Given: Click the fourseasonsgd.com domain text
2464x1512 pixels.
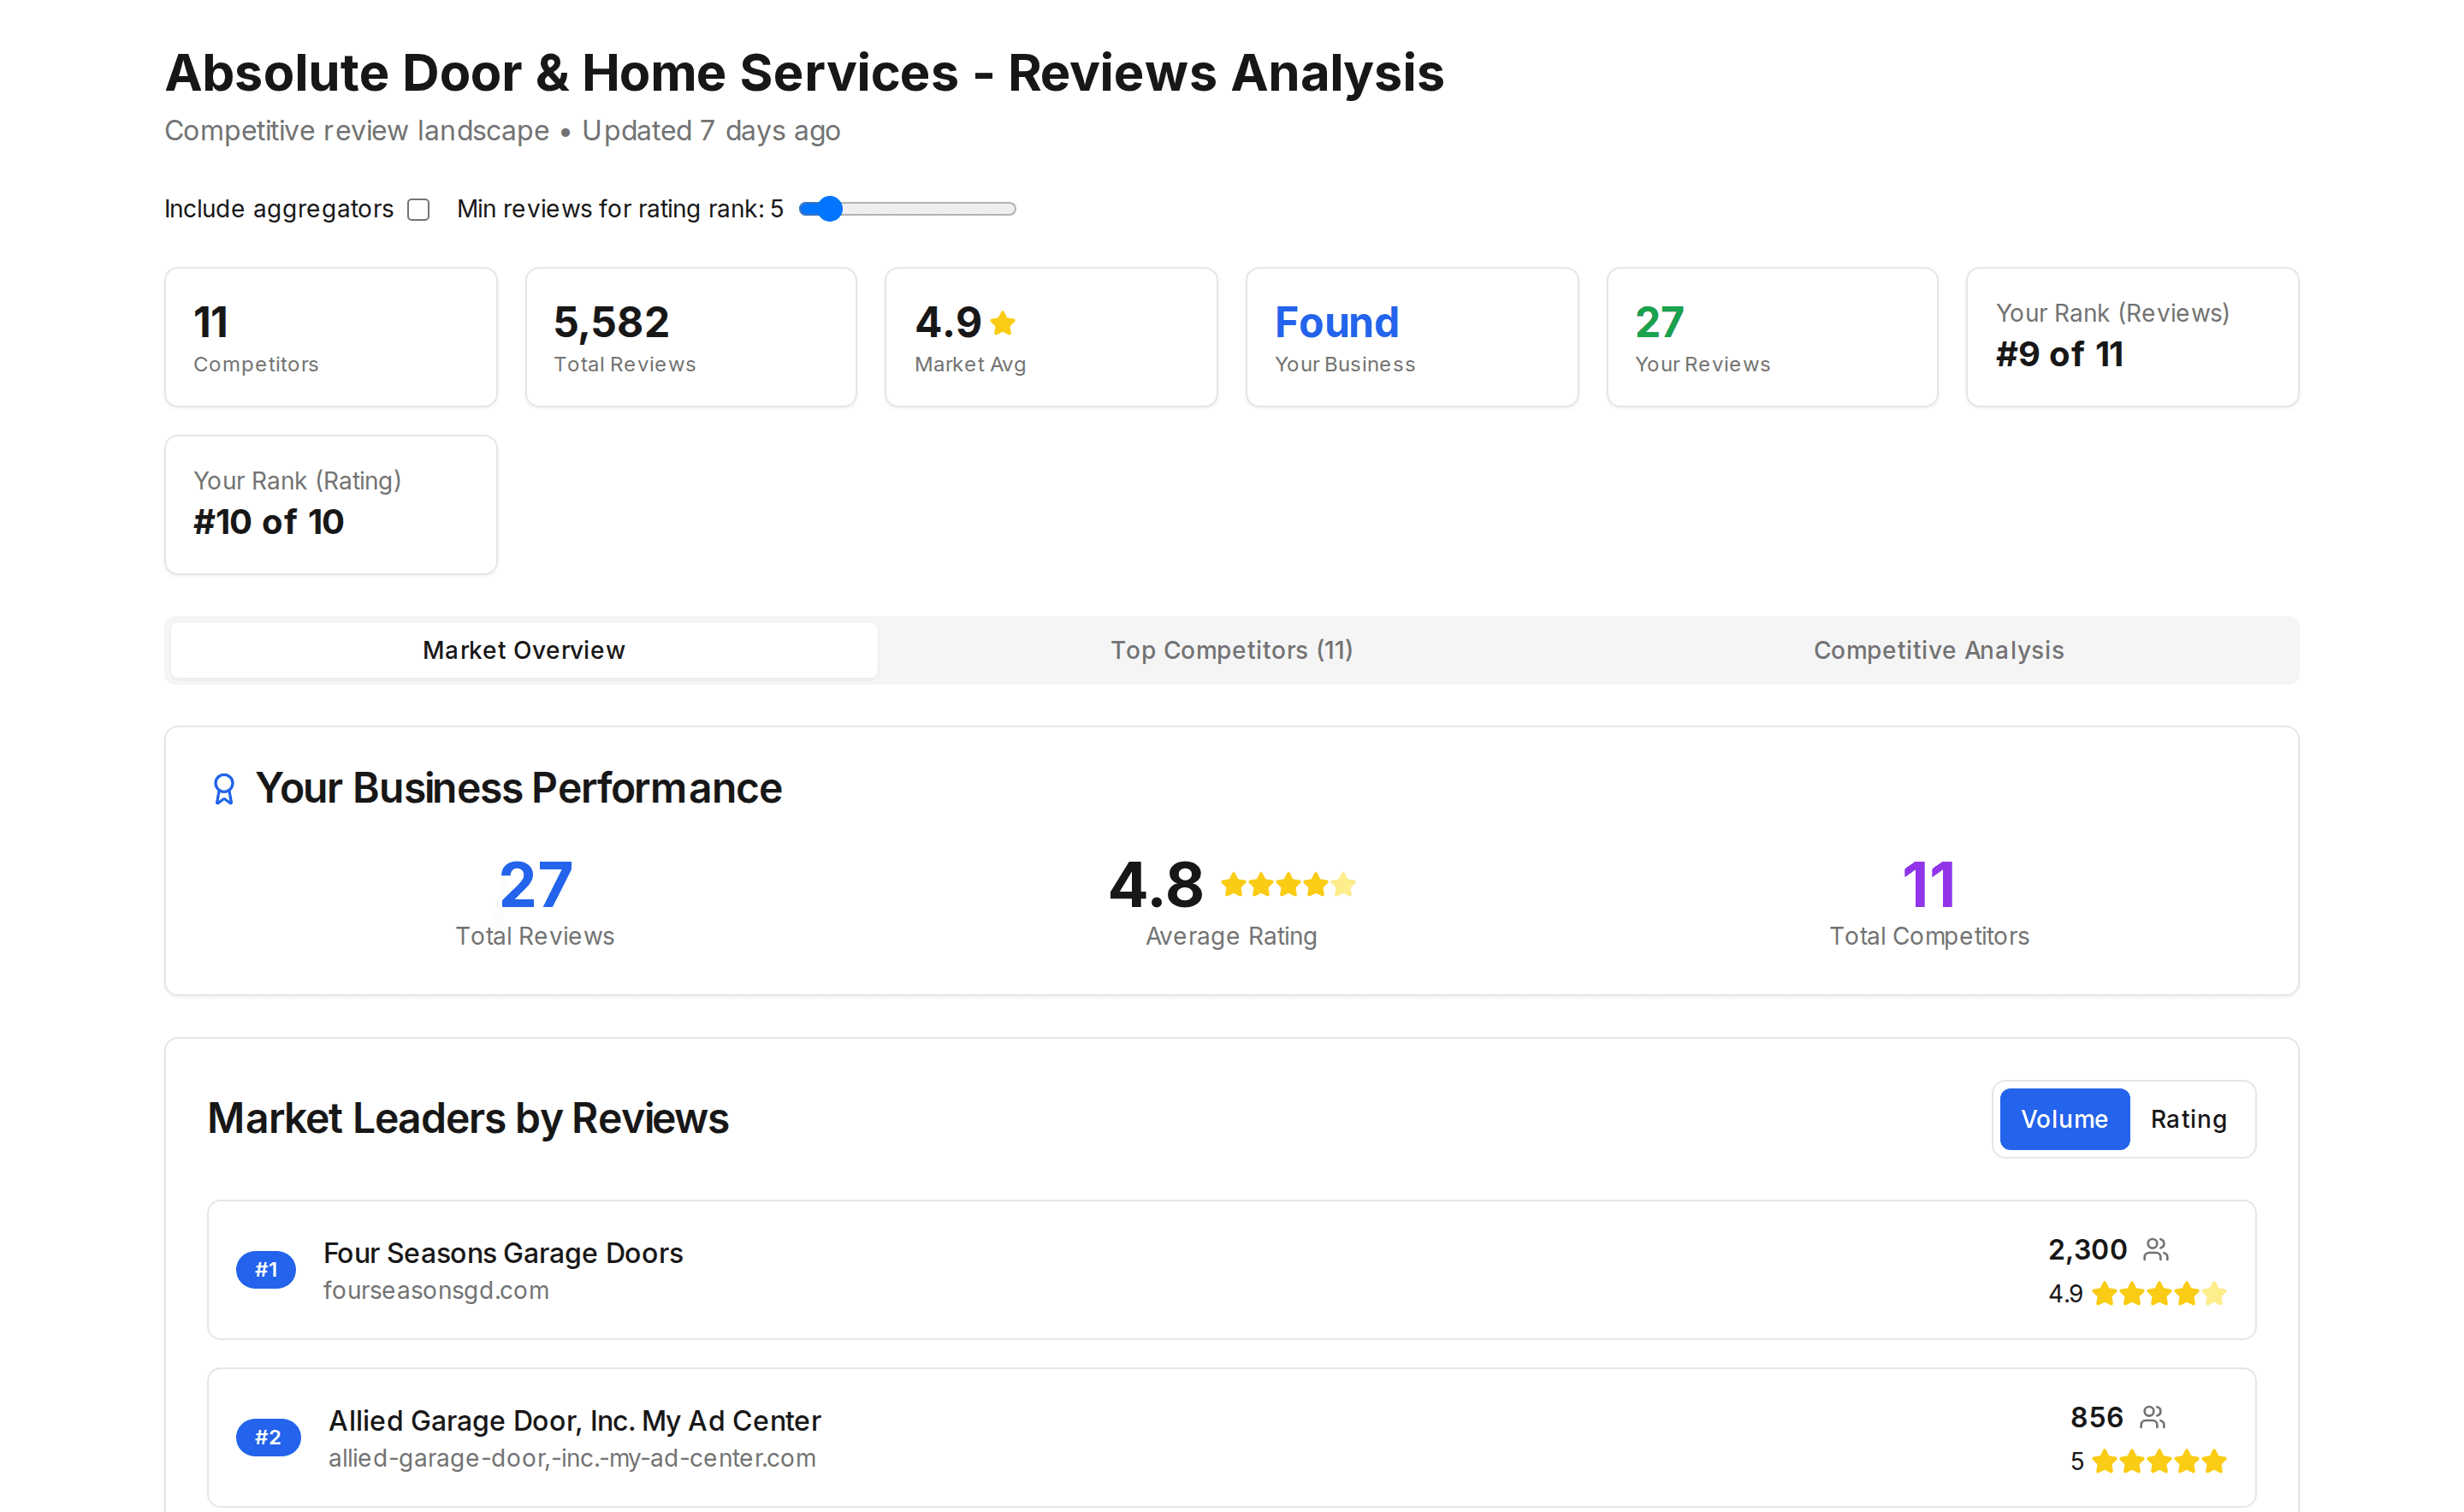Looking at the screenshot, I should (x=436, y=1290).
